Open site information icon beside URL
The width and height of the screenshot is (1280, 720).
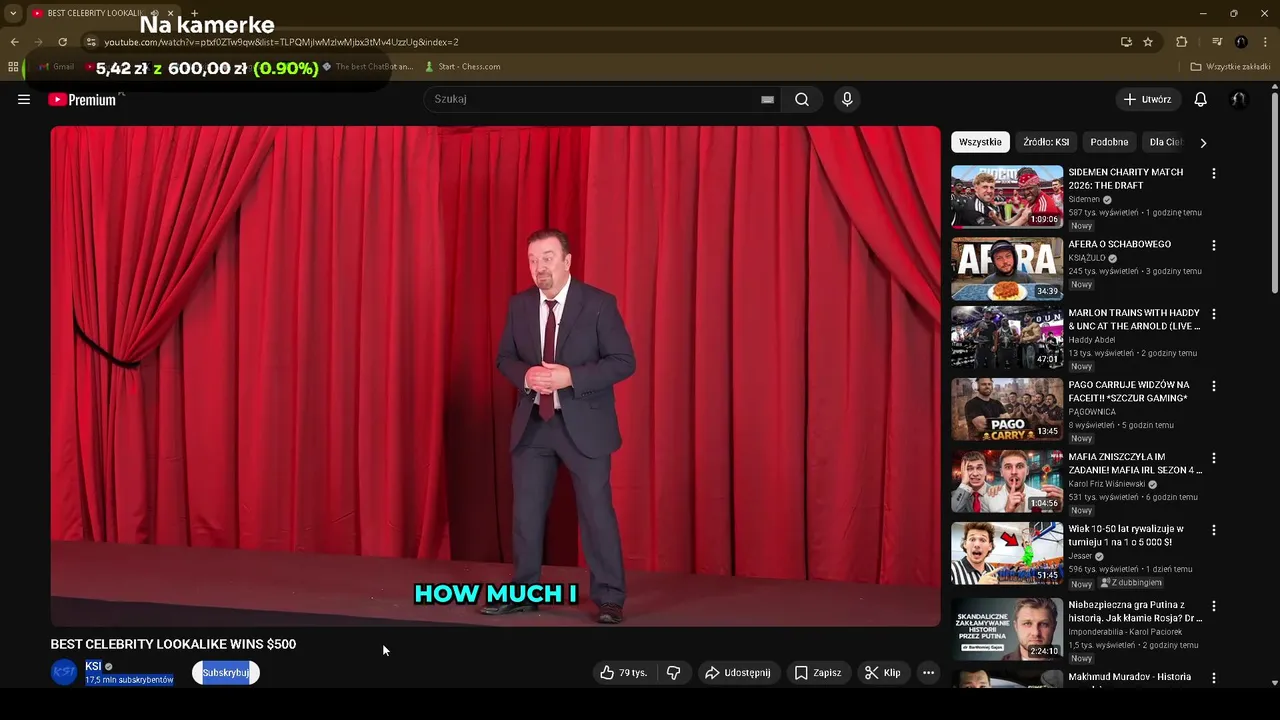tap(91, 42)
